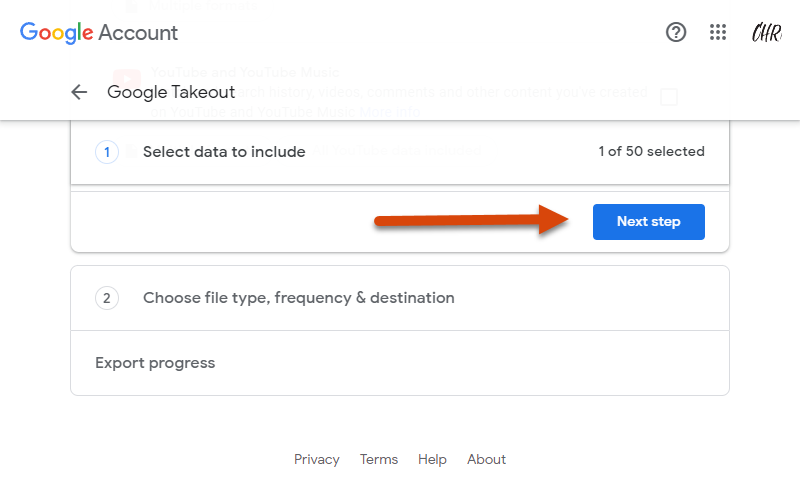
Task: Click the faded All YouTube data included button
Action: [x=396, y=151]
